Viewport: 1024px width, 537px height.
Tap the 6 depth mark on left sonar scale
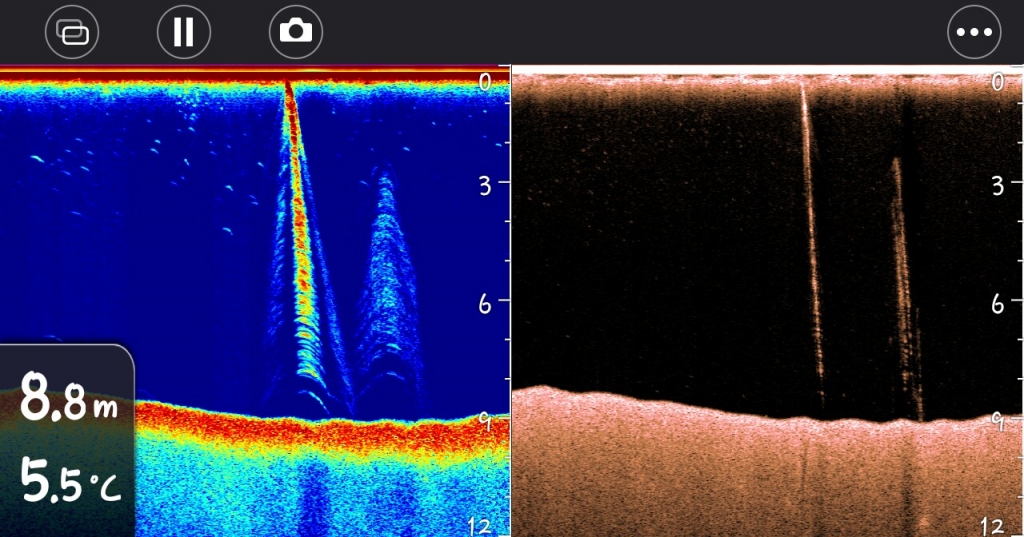coord(485,304)
